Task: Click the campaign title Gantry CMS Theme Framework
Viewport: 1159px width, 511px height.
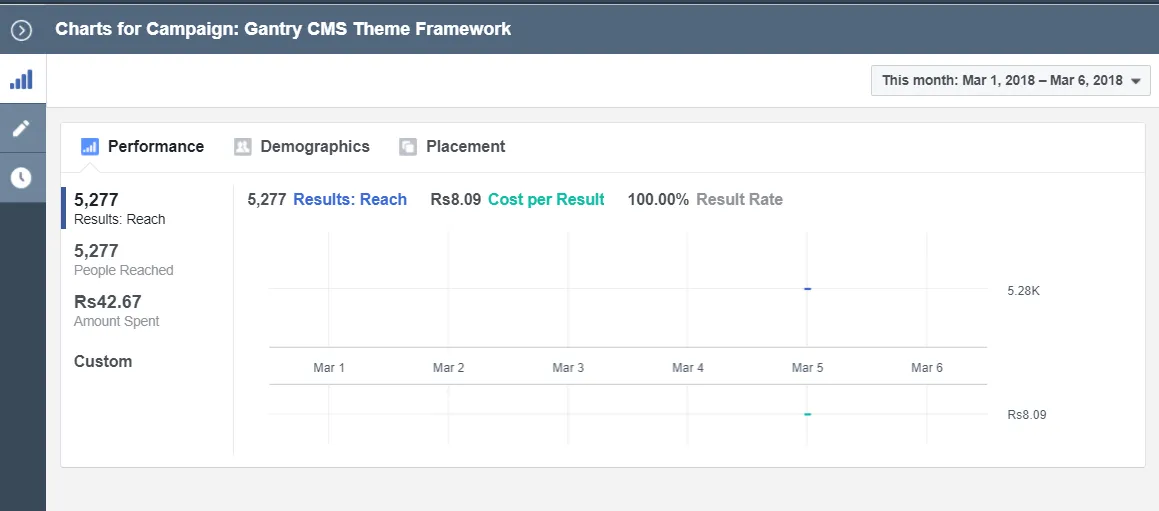Action: point(377,29)
